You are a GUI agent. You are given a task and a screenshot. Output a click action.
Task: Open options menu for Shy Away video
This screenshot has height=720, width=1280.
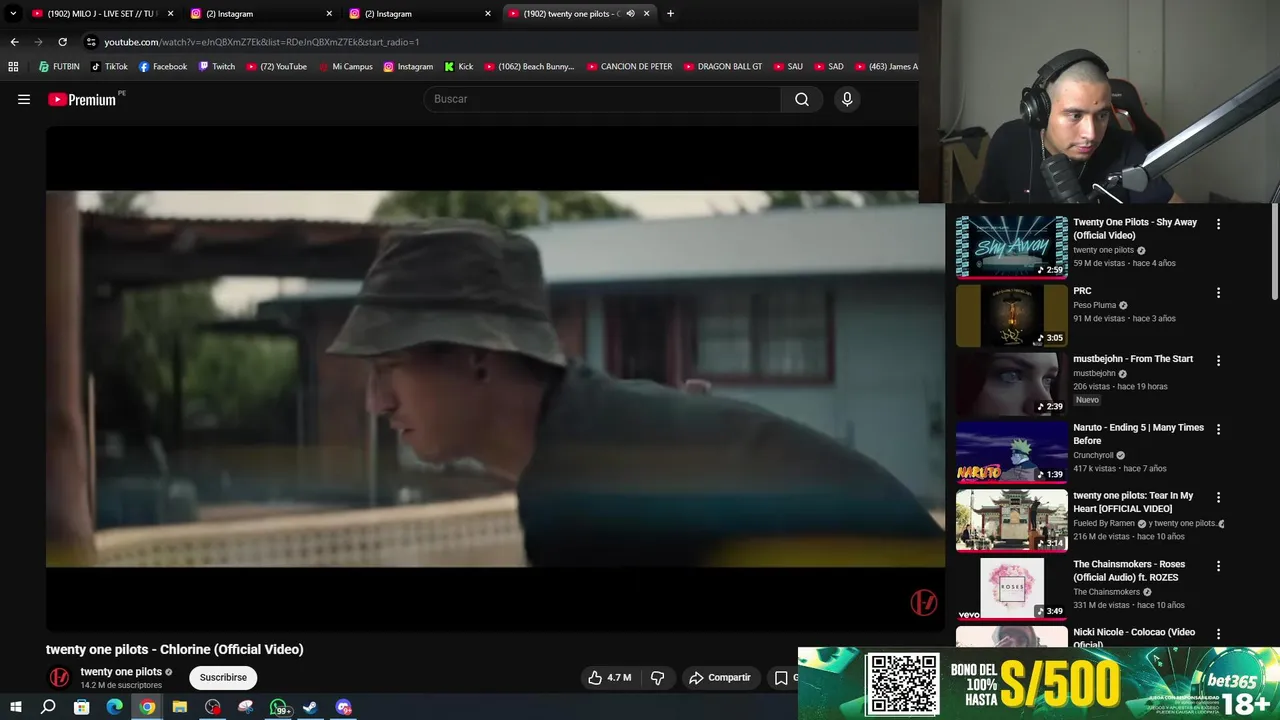coord(1218,224)
